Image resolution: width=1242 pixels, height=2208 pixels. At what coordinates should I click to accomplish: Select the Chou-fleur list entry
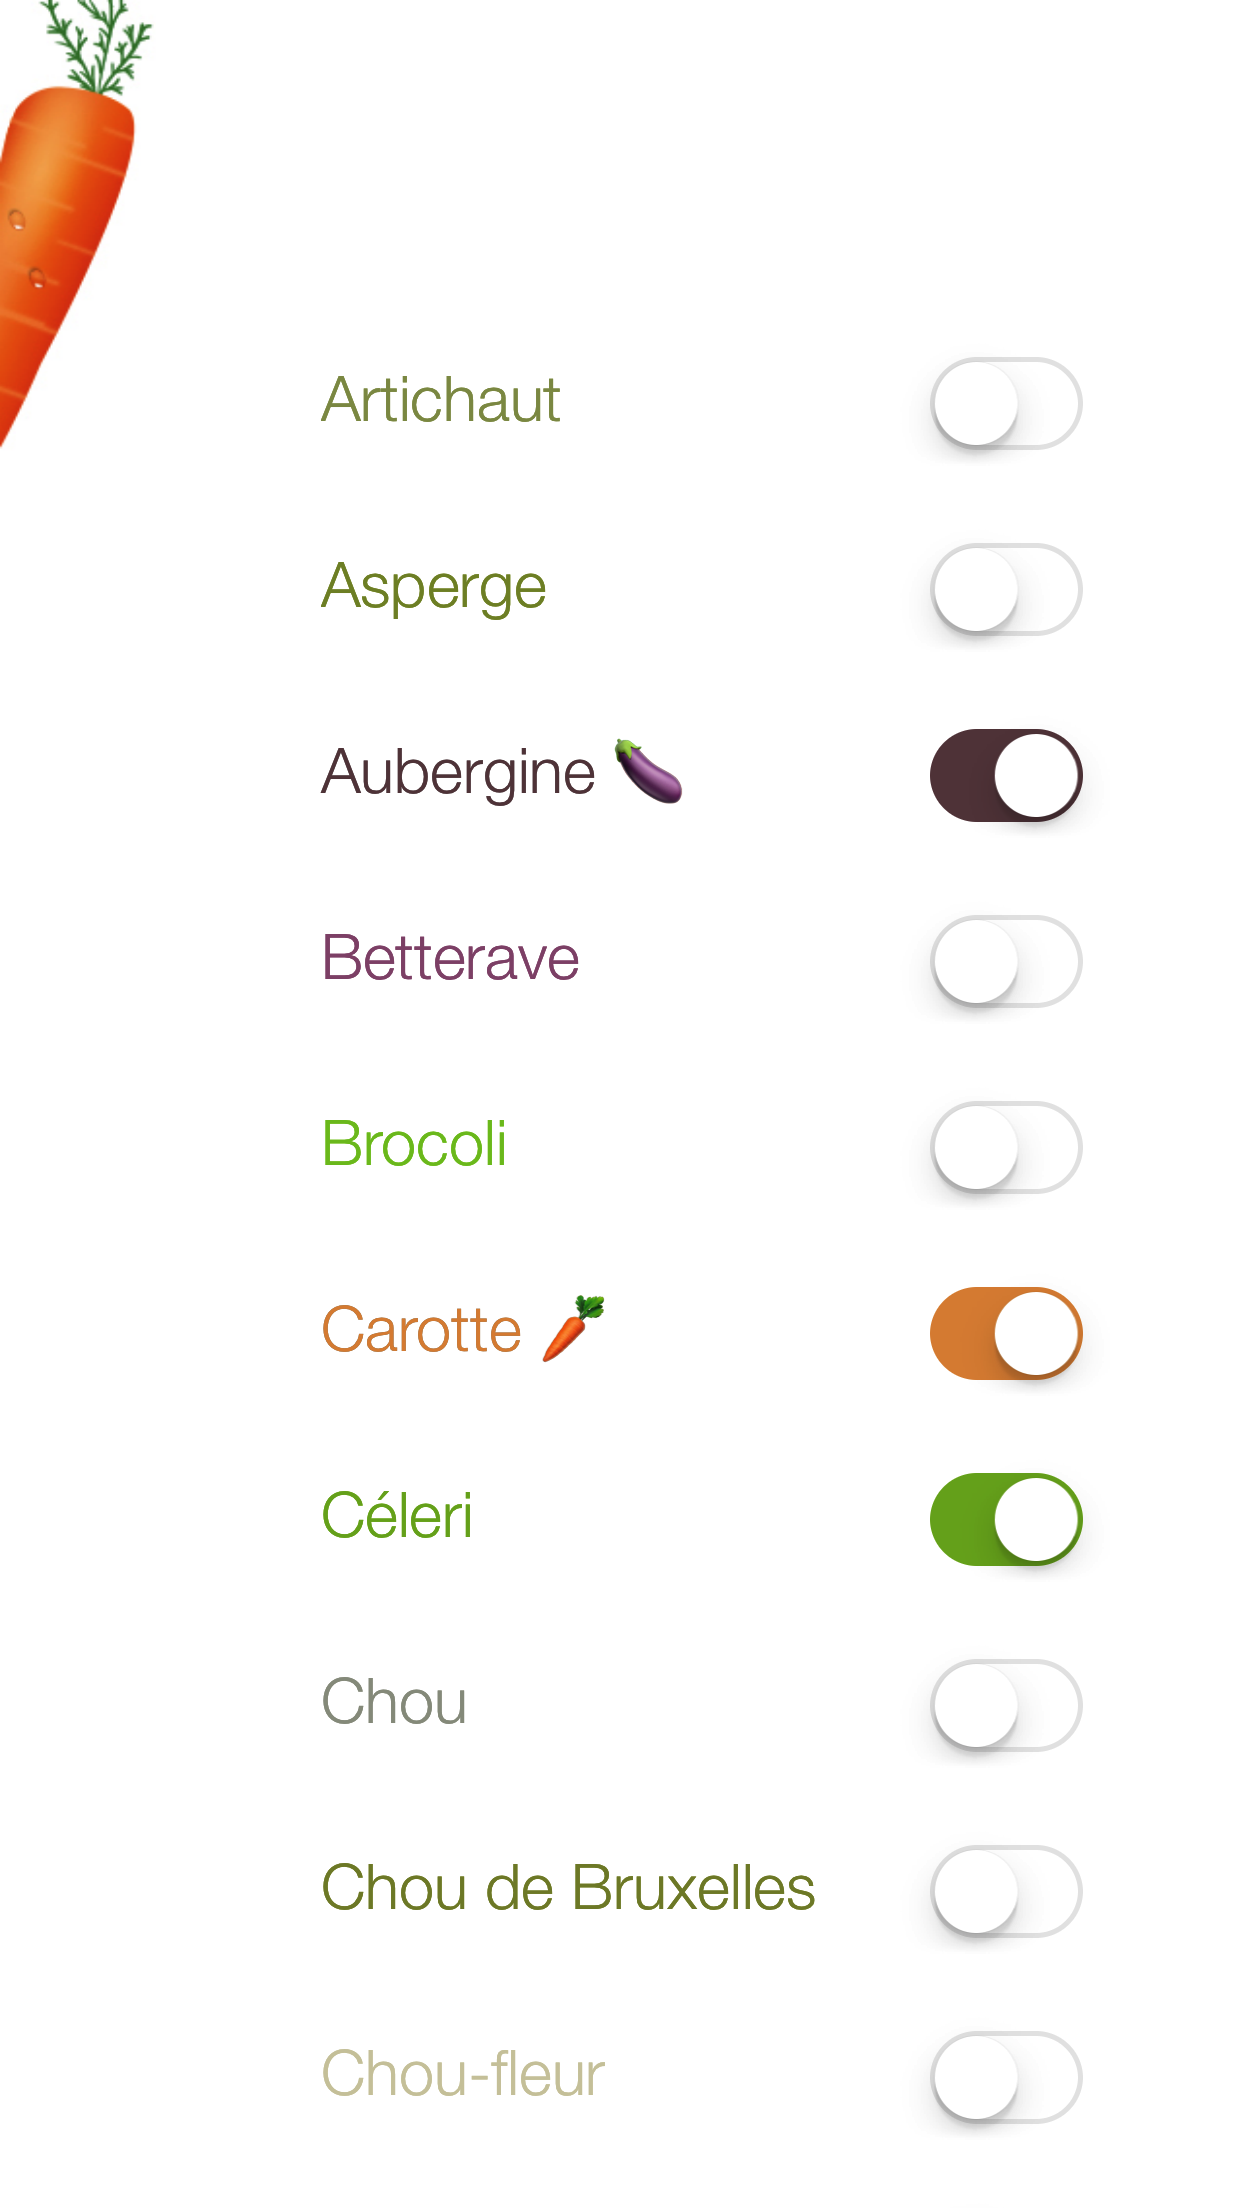tap(463, 2074)
